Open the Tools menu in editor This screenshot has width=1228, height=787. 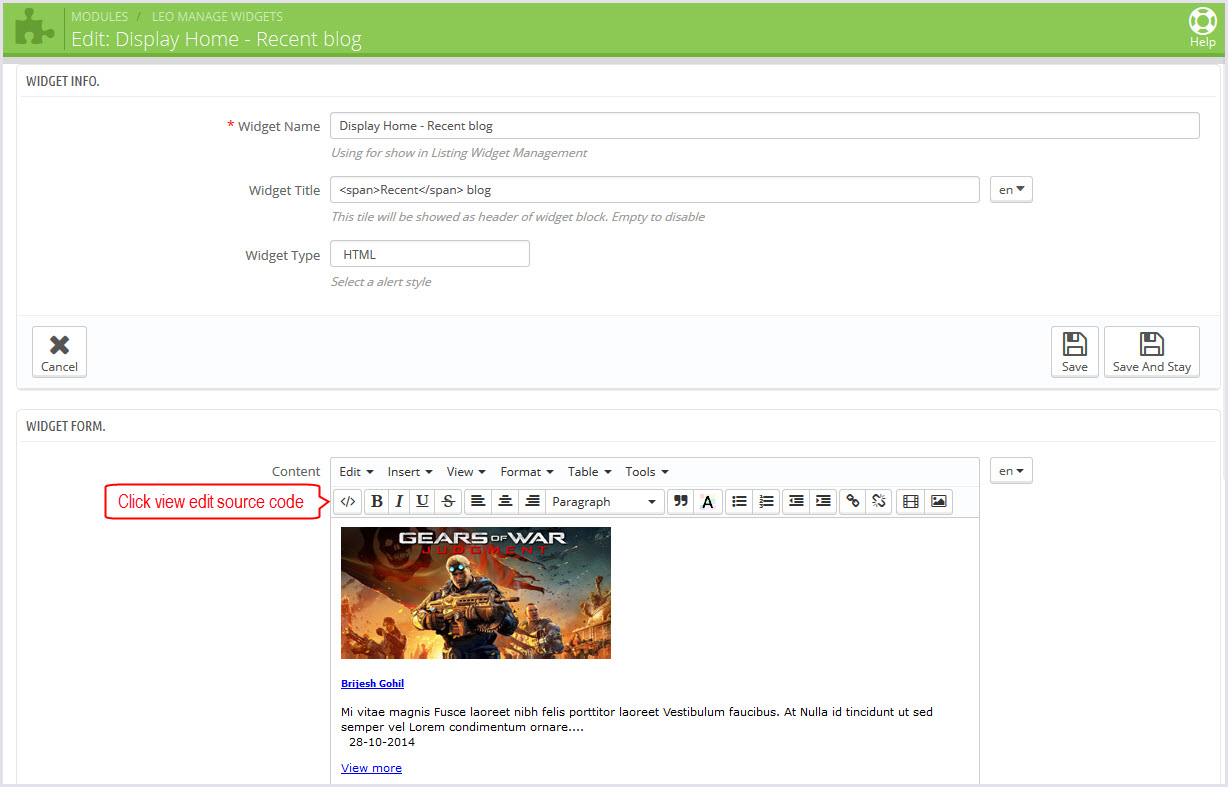(647, 472)
